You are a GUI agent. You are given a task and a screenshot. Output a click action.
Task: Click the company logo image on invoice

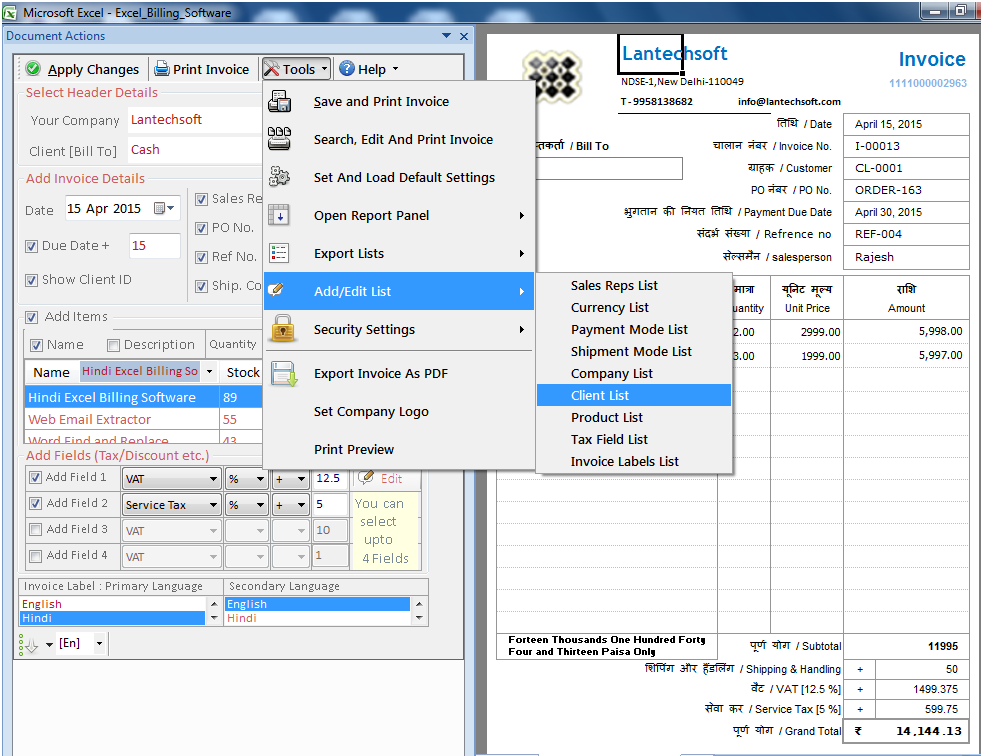click(x=552, y=76)
